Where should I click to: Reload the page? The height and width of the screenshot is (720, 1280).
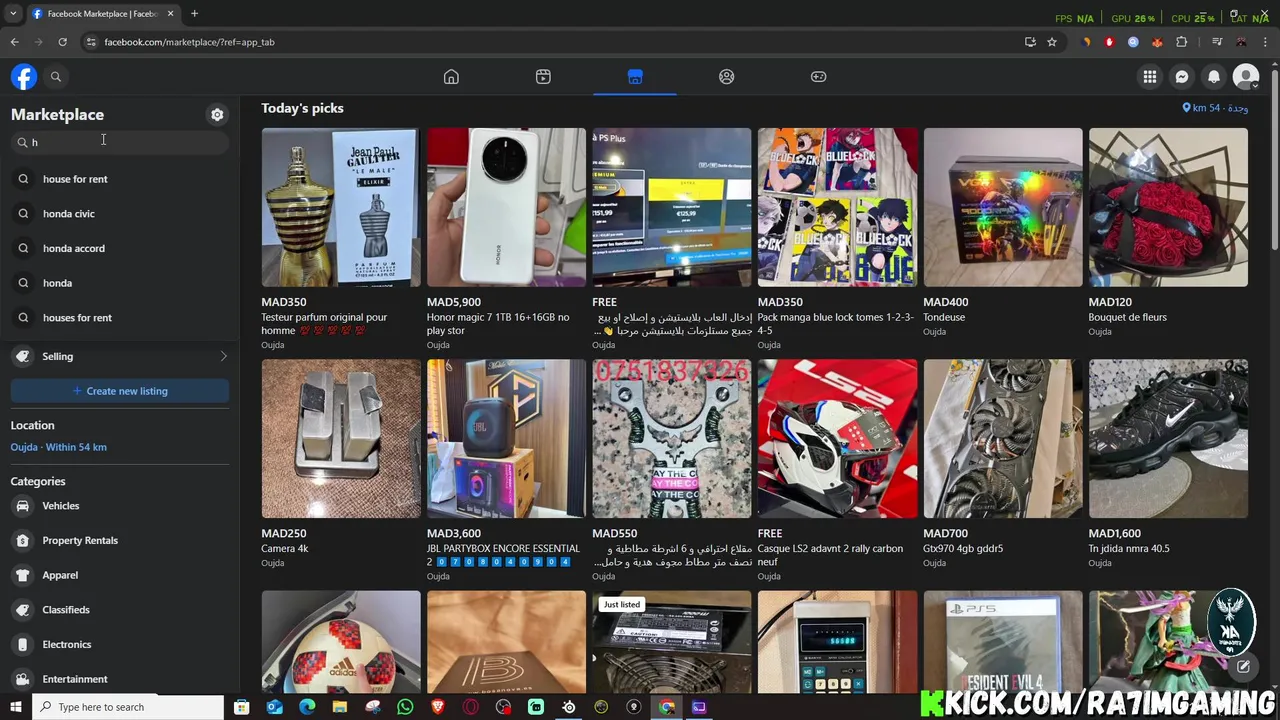pos(62,42)
